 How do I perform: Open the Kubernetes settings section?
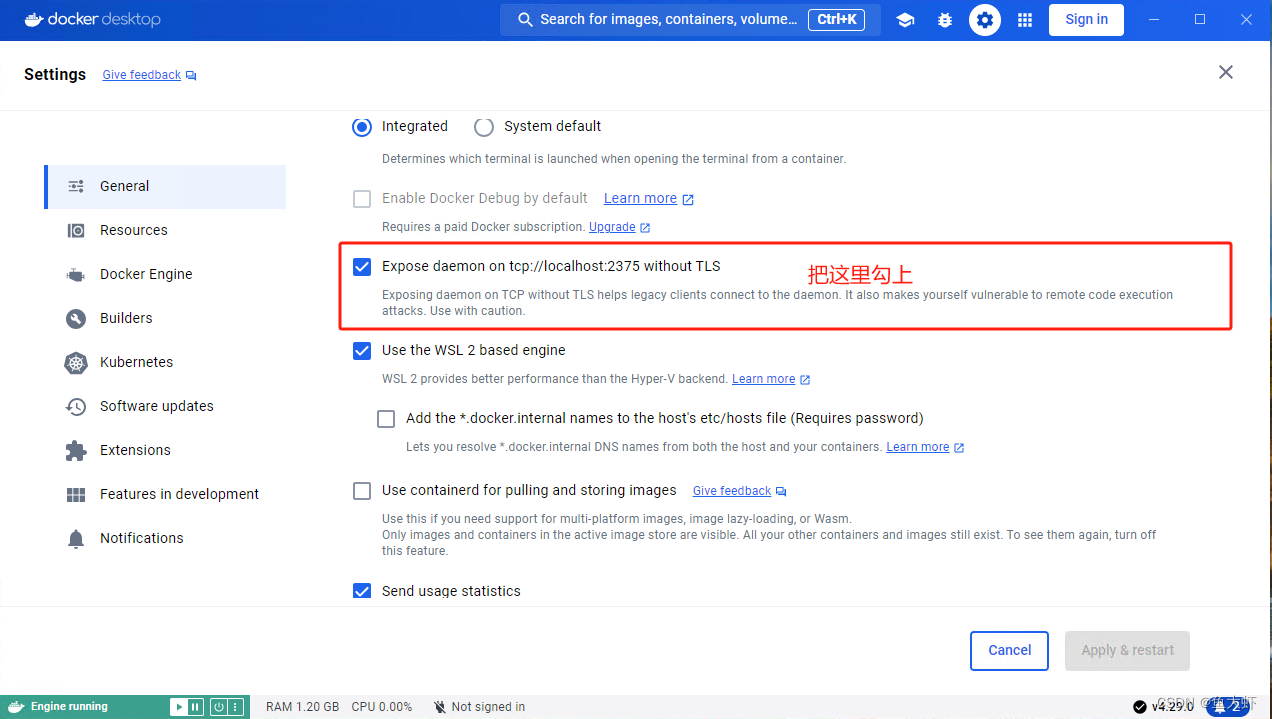click(x=166, y=362)
